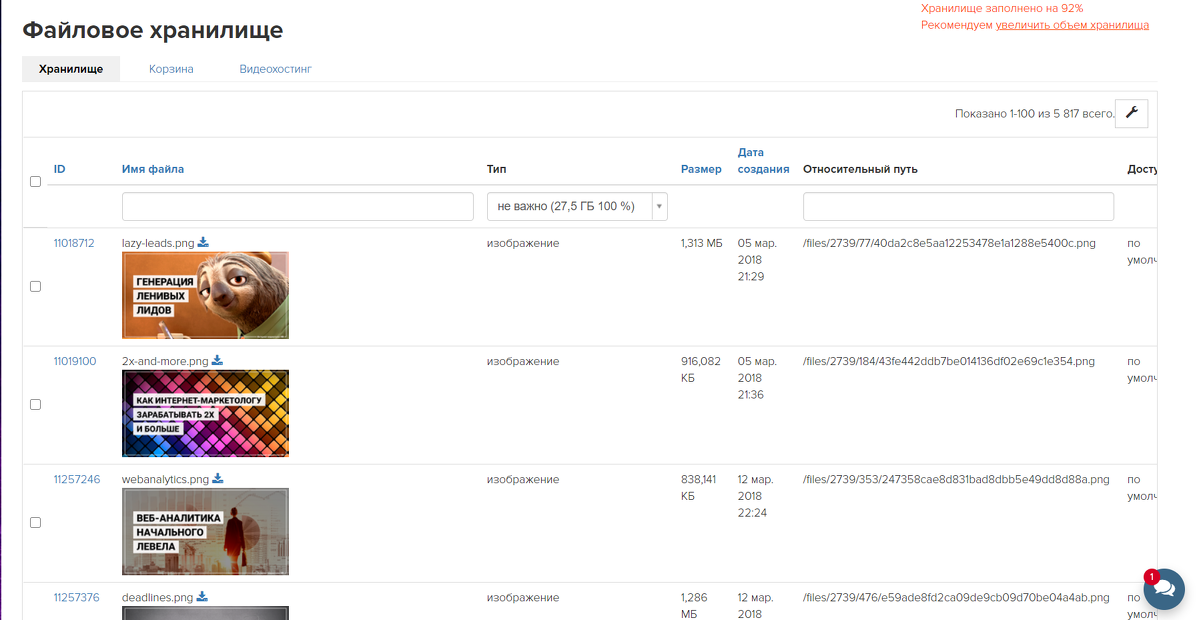Click the увеличить объем хранилища link
This screenshot has width=1199, height=620.
[x=1072, y=25]
